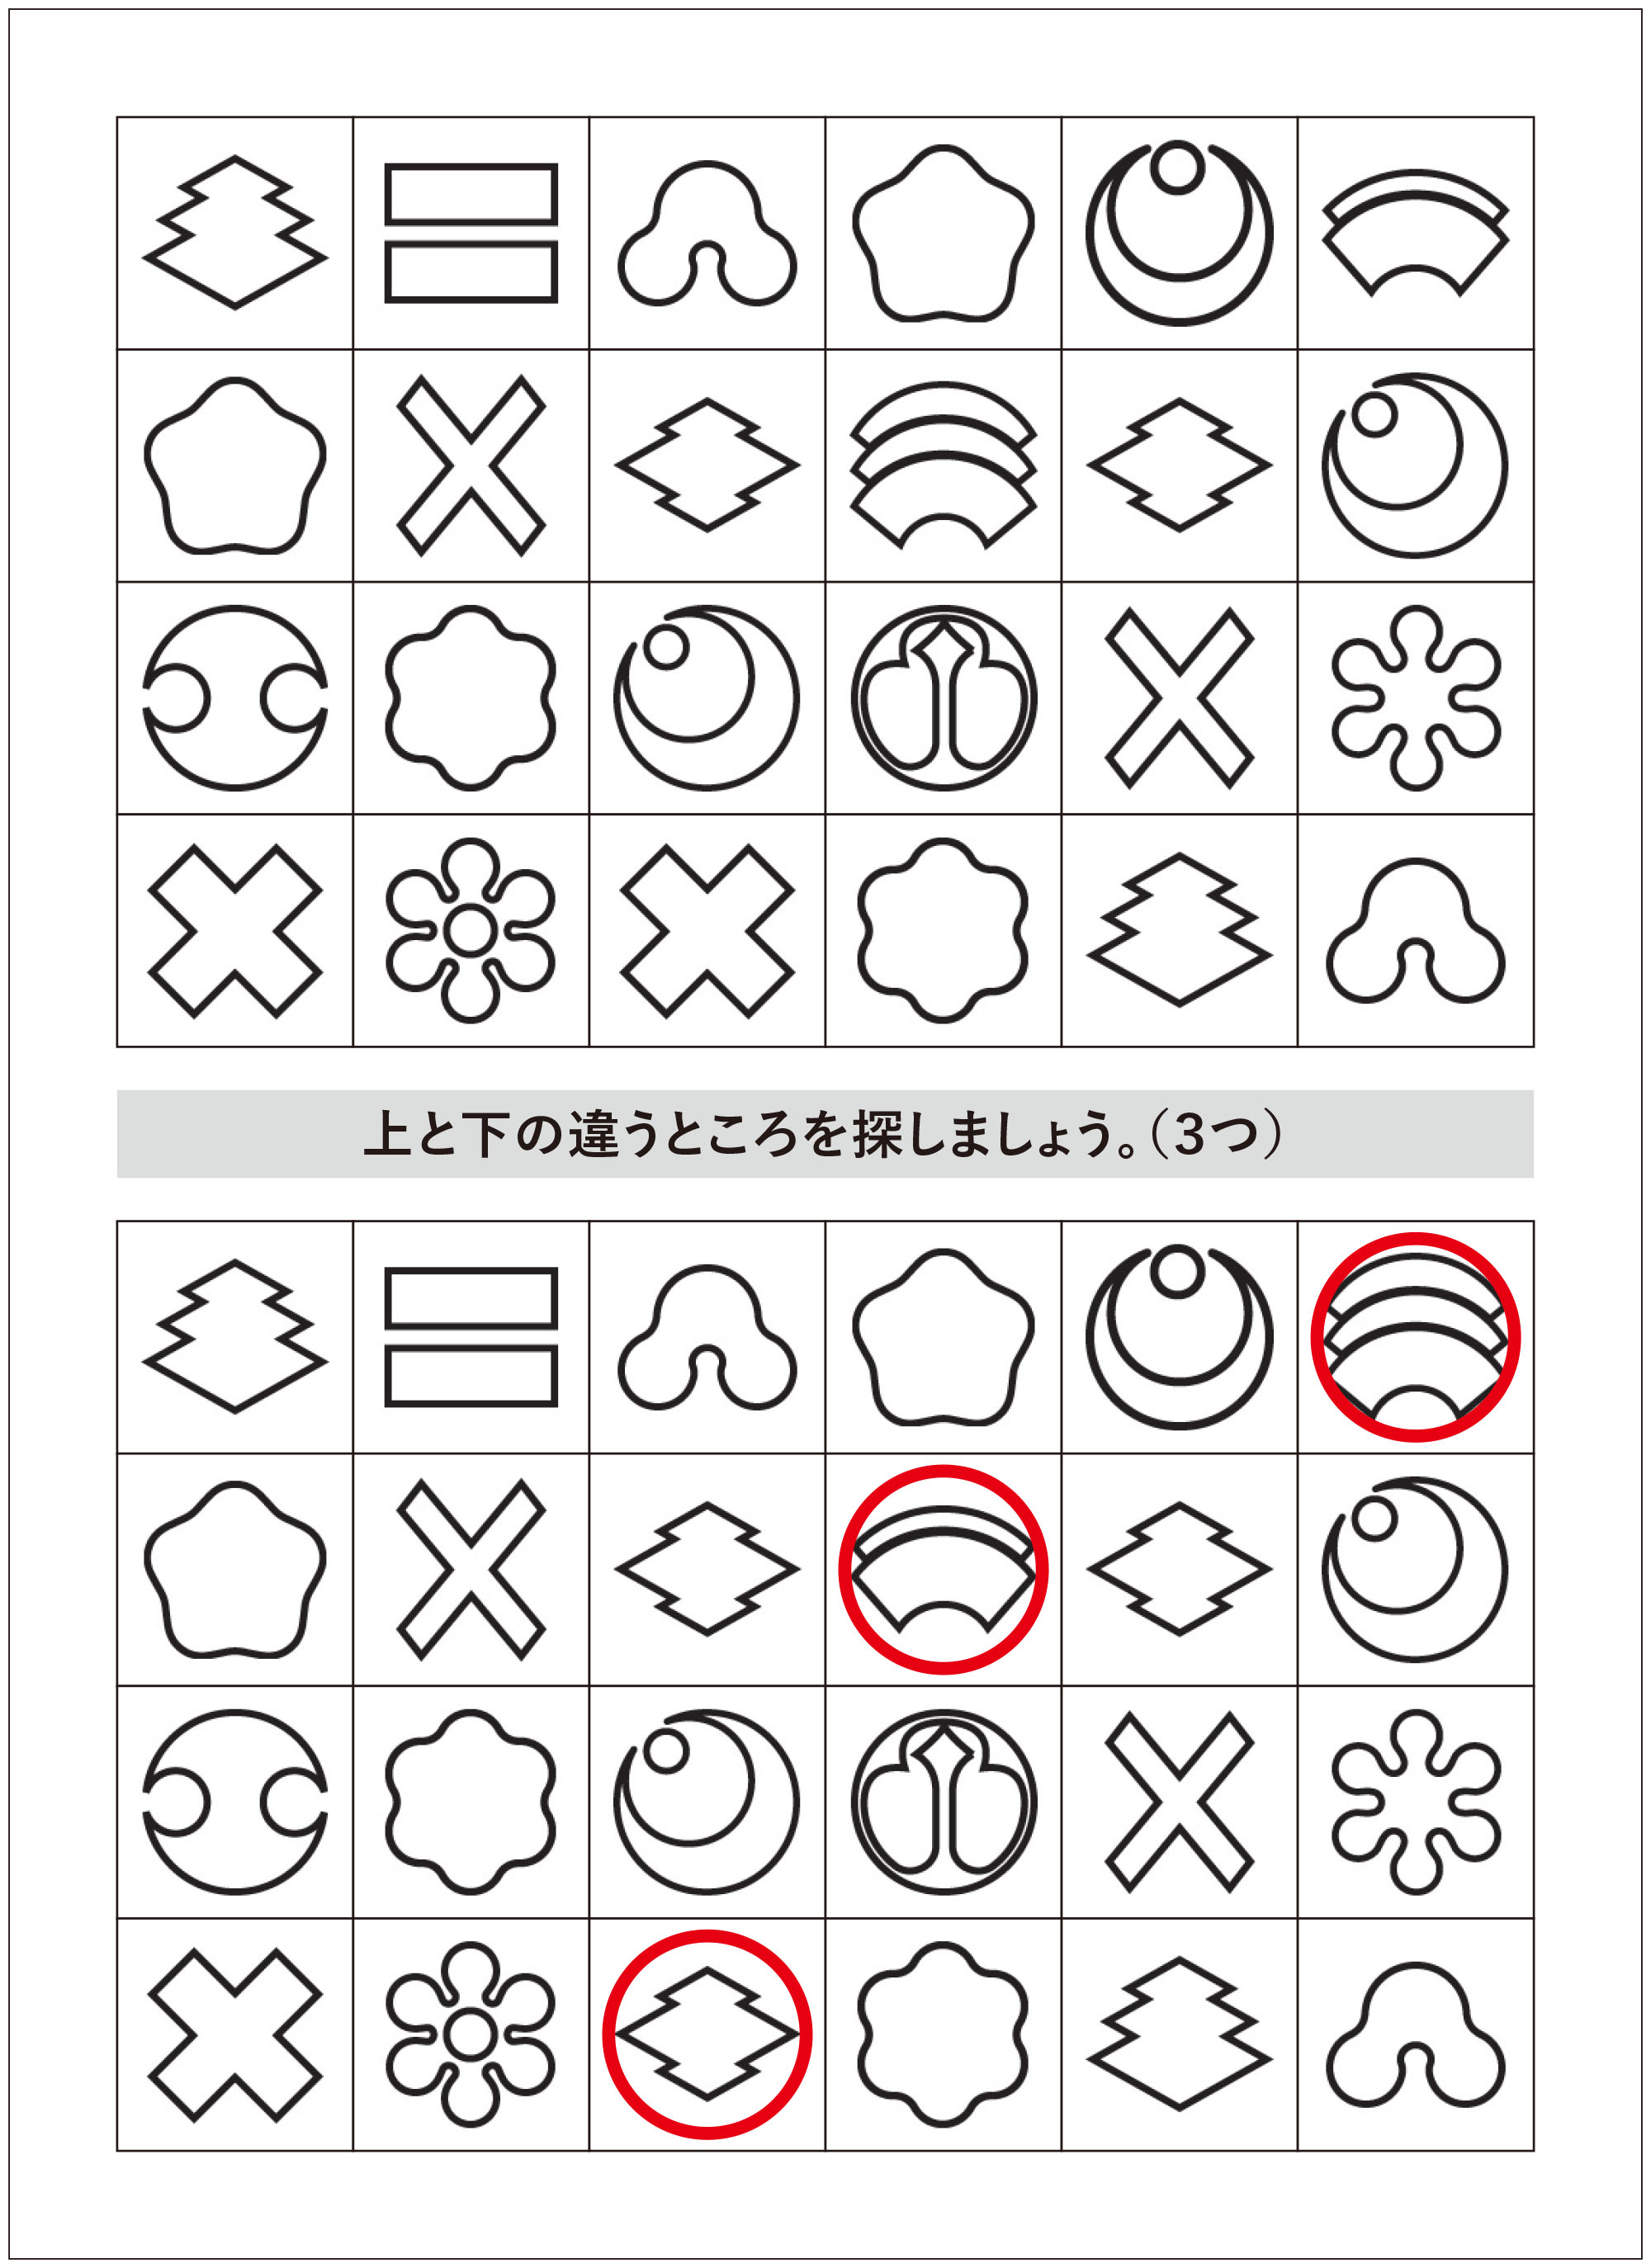Screen dimensions: 1651x2268
Task: Select lower grid's upright crescent with top dot
Action: click(1179, 1336)
